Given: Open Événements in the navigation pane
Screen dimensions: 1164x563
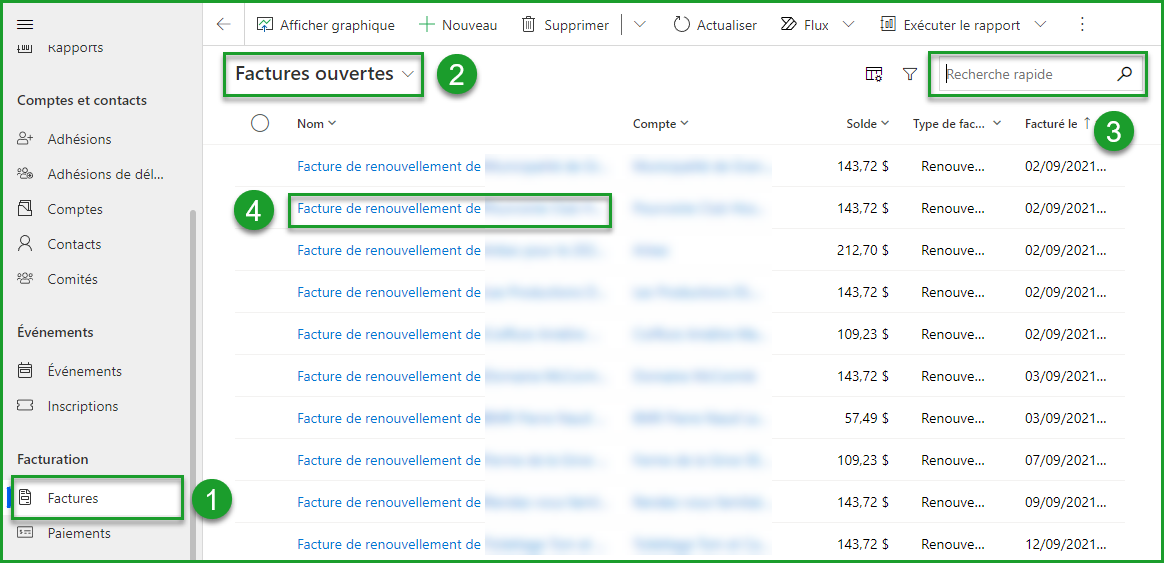Looking at the screenshot, I should (84, 371).
